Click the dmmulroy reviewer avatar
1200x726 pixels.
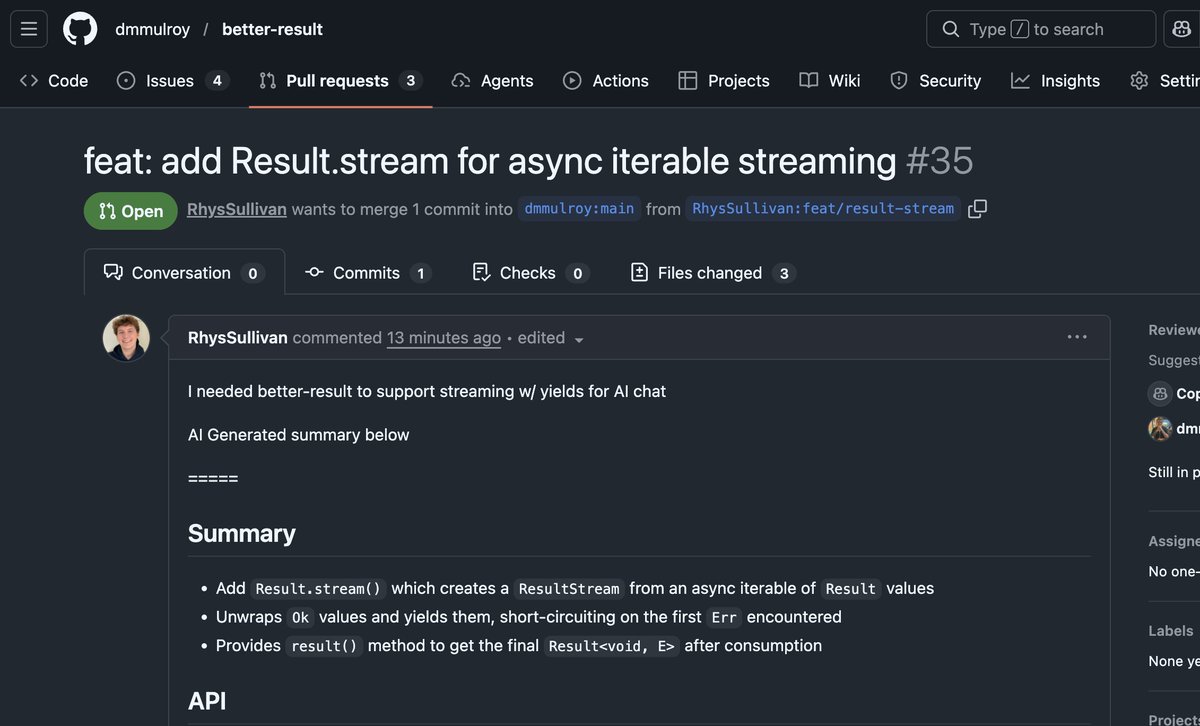click(1160, 428)
